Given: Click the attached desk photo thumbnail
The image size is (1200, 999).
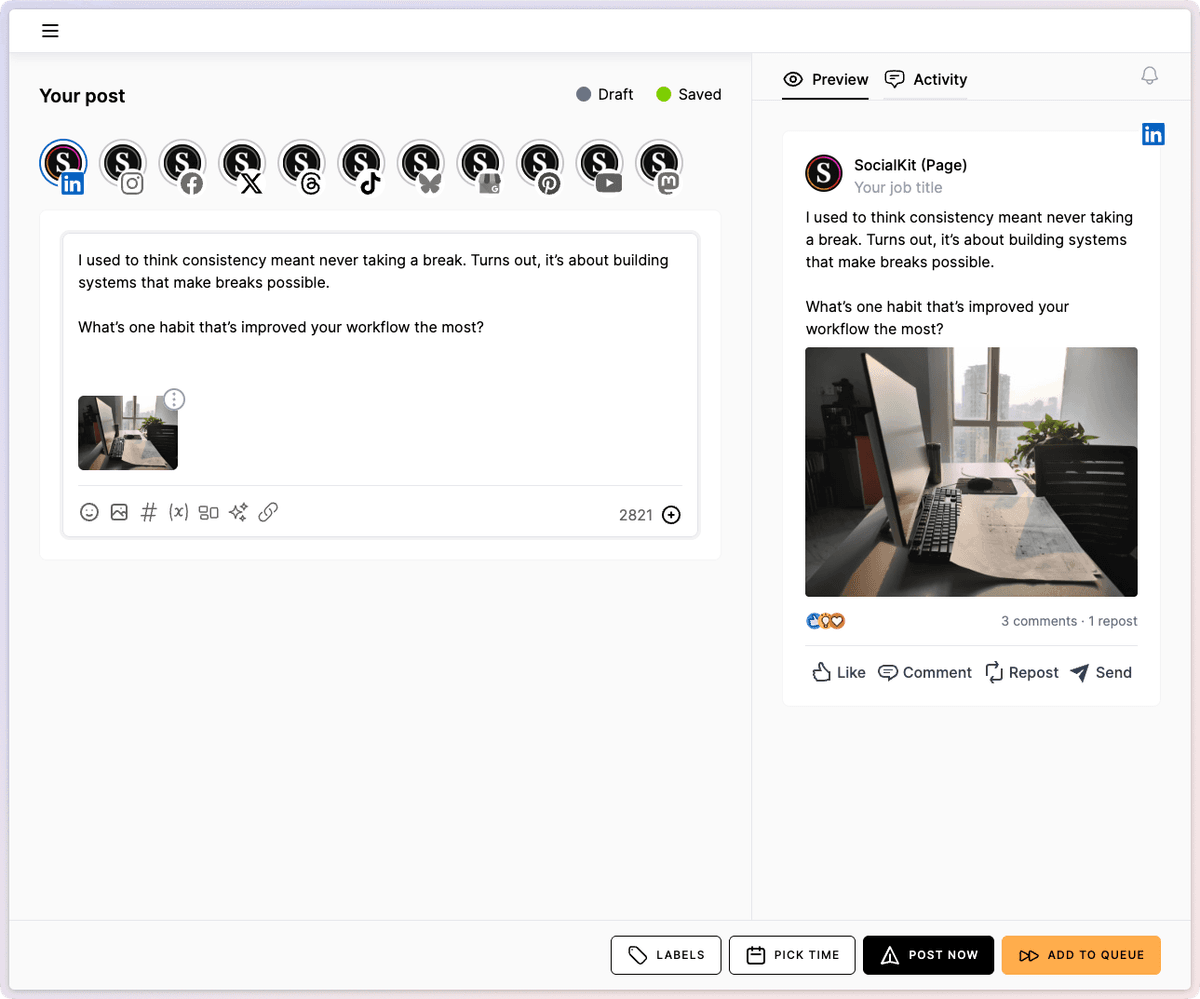Looking at the screenshot, I should pos(127,434).
